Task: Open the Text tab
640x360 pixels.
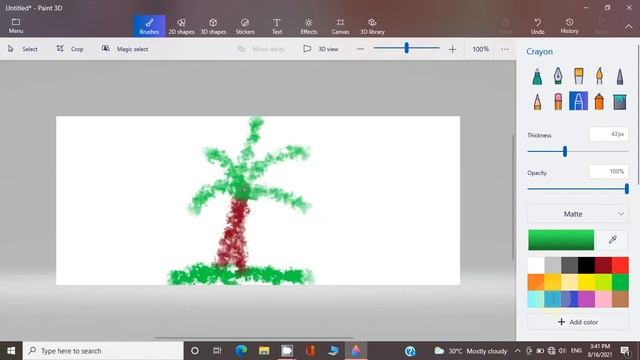Action: pos(277,26)
